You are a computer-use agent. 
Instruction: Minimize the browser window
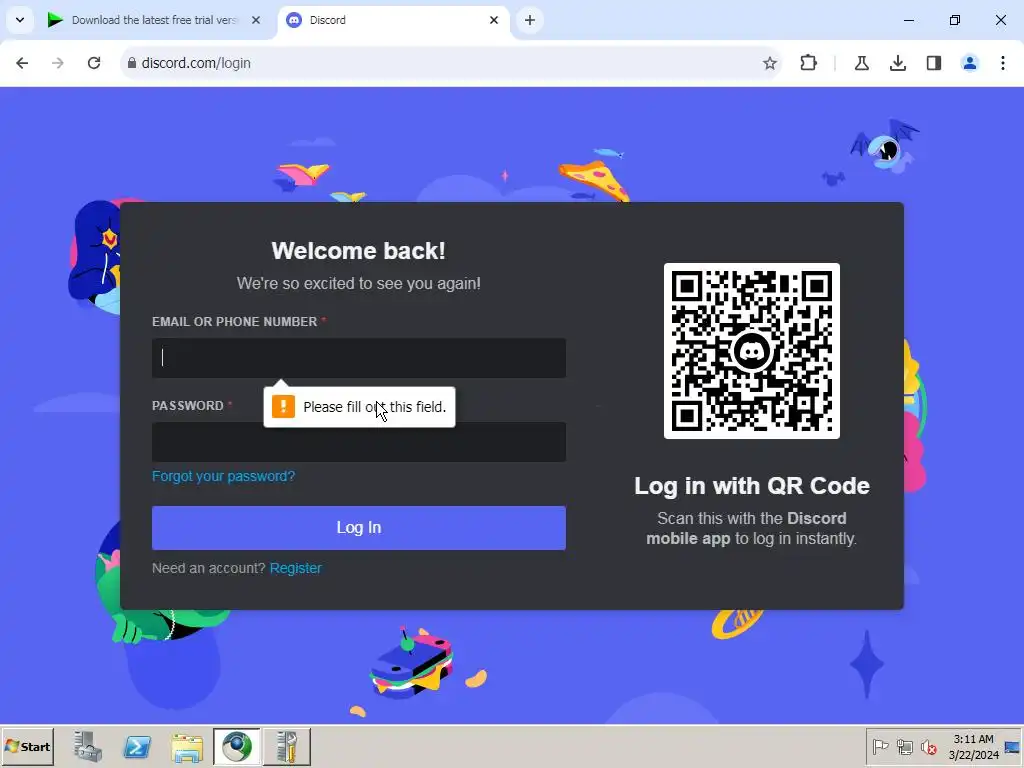point(908,20)
